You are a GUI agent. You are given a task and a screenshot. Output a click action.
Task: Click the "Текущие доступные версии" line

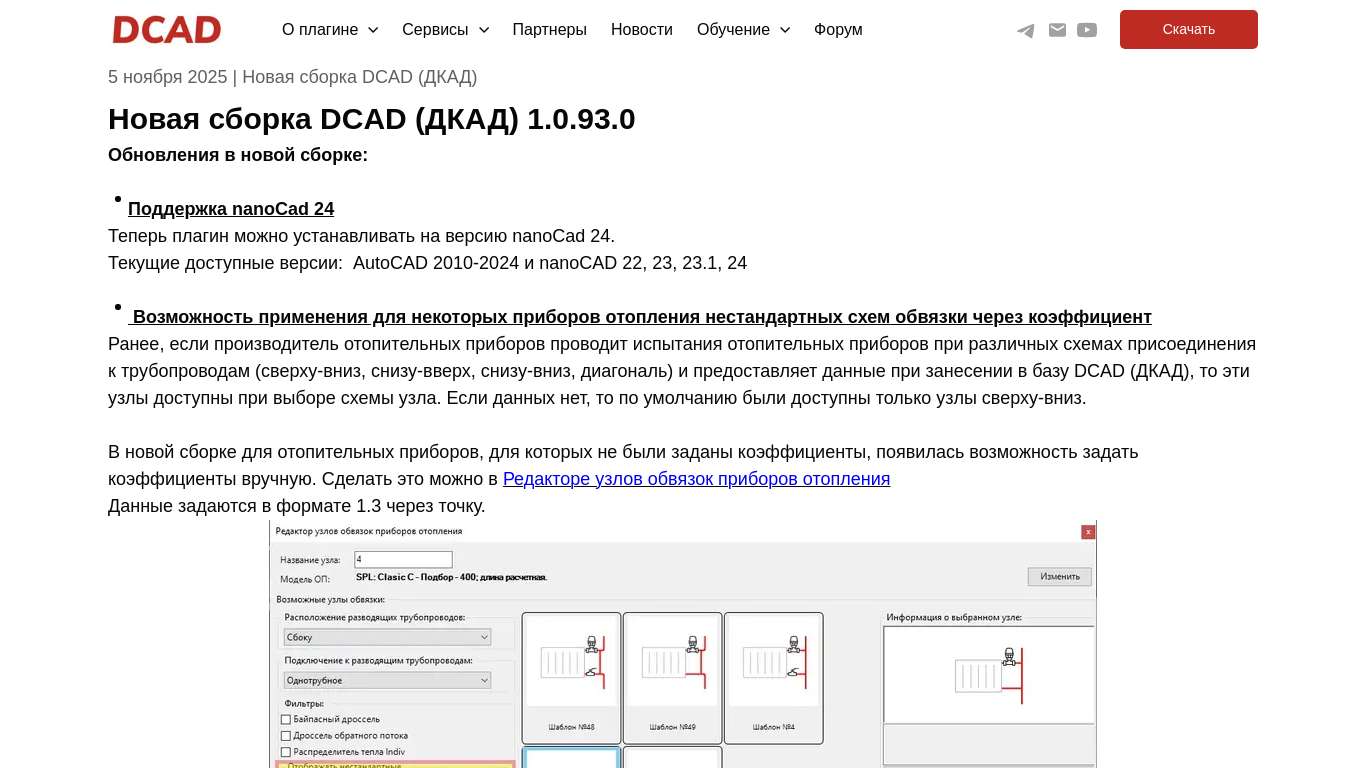point(428,263)
